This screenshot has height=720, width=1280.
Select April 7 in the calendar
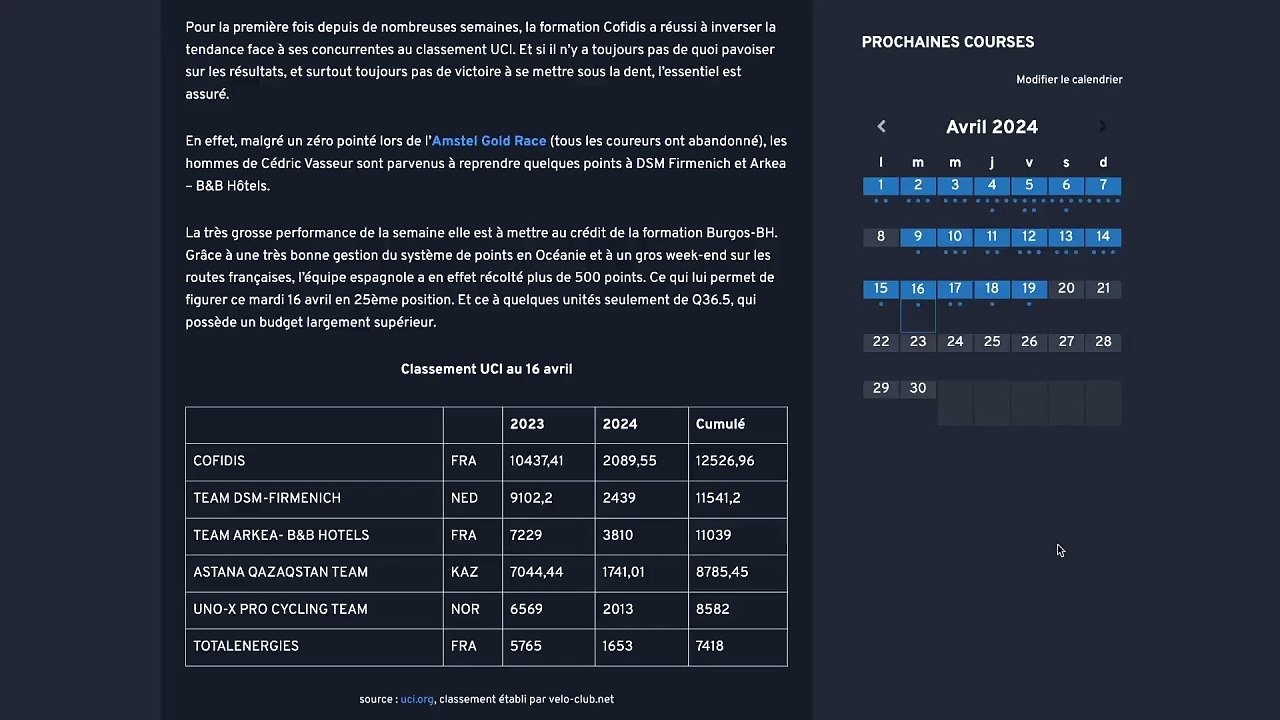tap(1103, 186)
